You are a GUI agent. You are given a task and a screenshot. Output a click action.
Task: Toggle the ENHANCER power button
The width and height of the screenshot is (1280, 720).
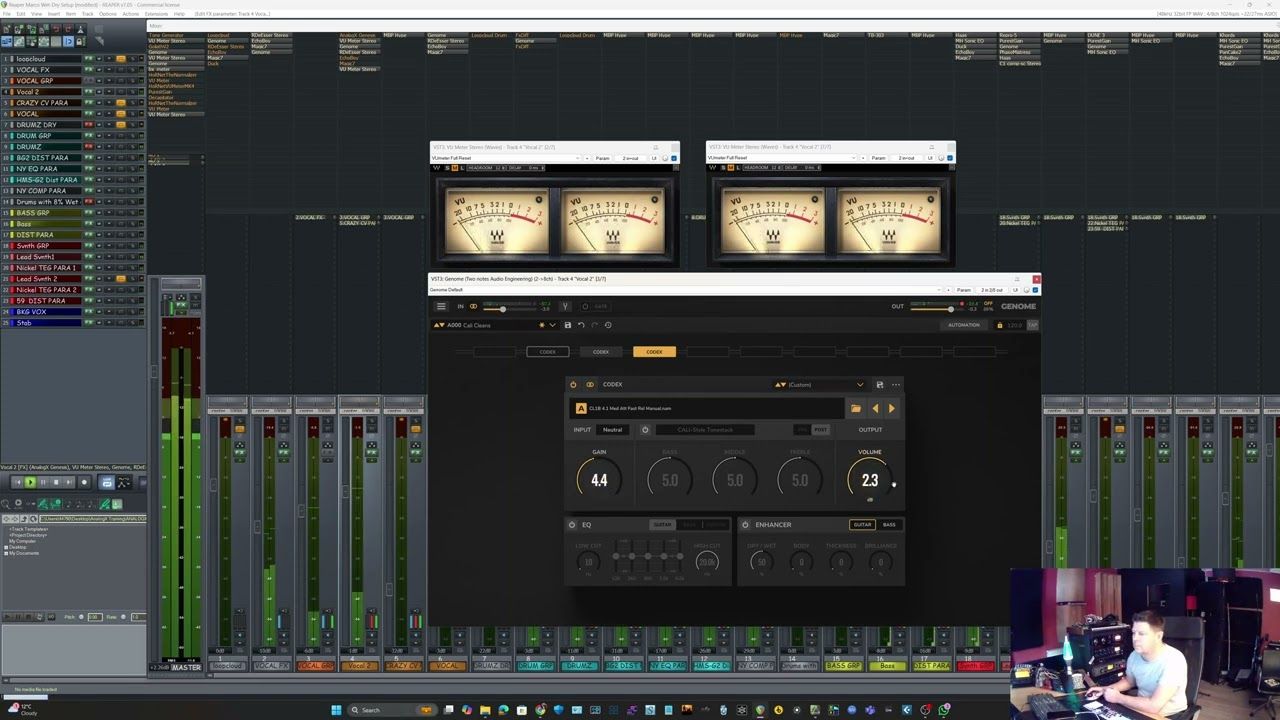pyautogui.click(x=745, y=524)
